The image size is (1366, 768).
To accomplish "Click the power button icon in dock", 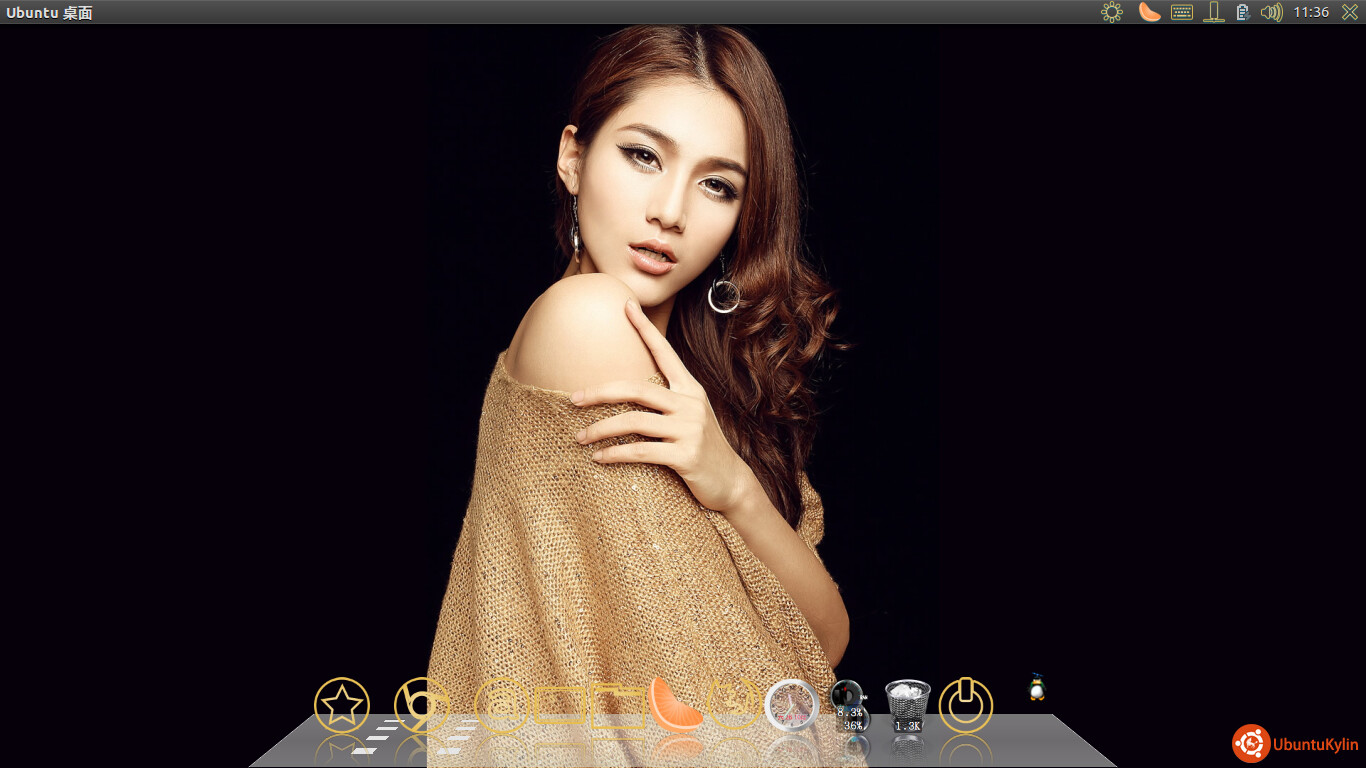I will coord(966,705).
